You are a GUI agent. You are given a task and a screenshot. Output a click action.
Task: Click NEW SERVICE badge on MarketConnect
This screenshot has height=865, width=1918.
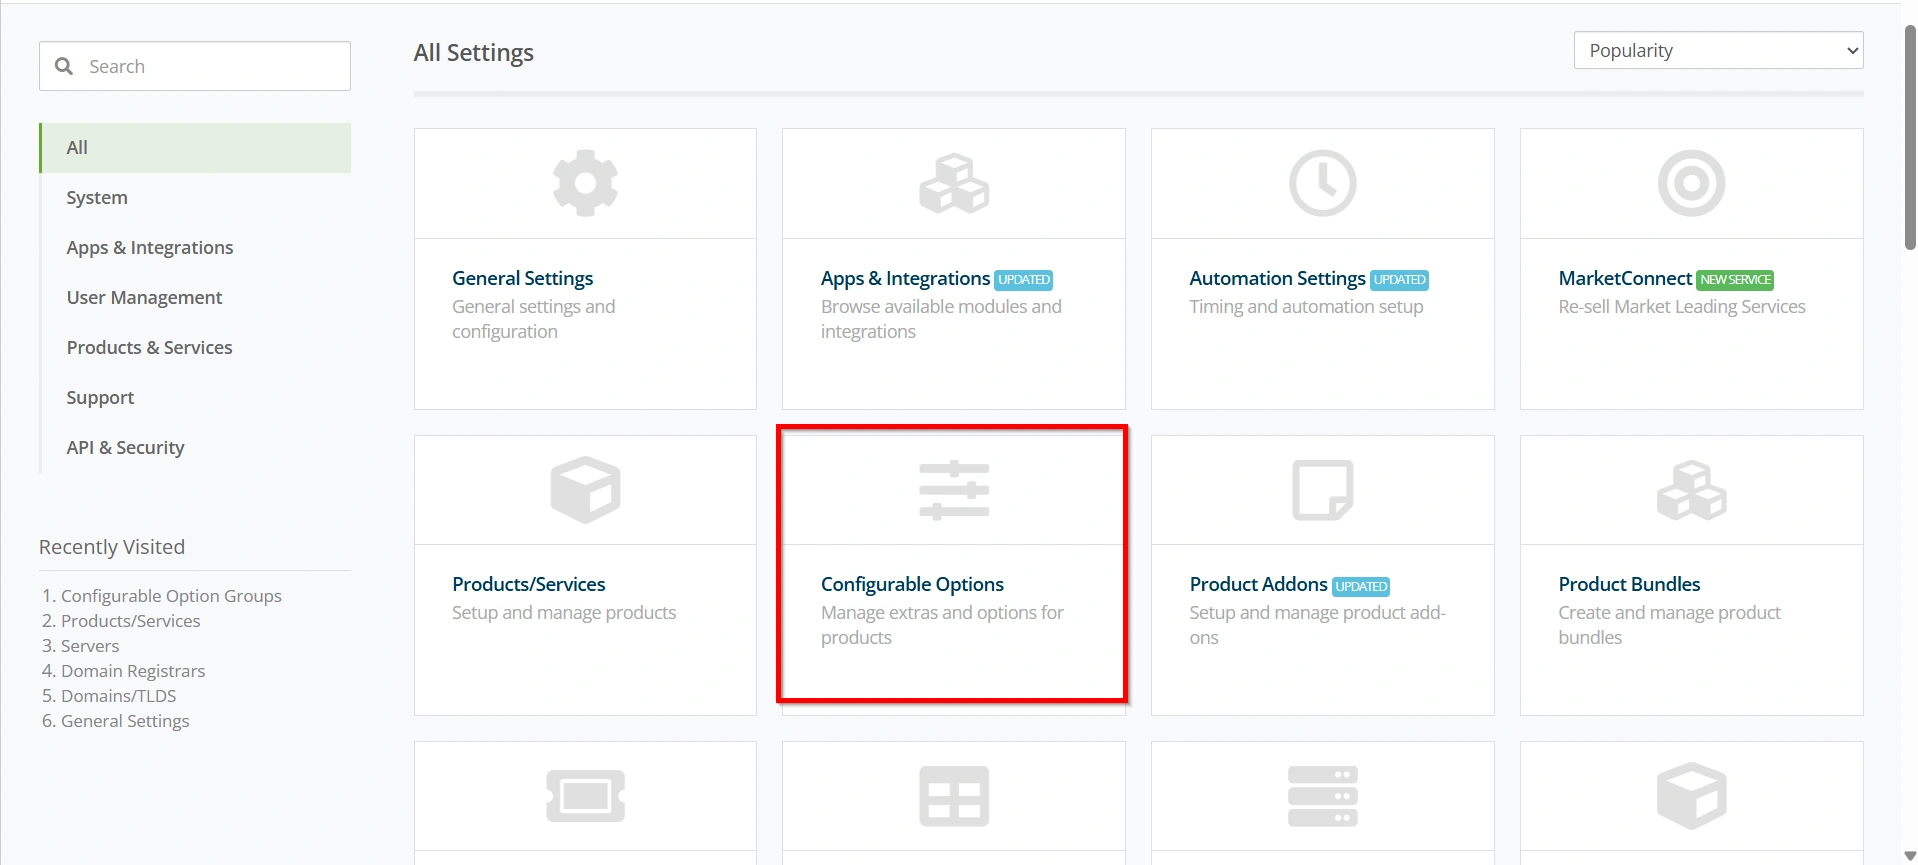click(1735, 280)
